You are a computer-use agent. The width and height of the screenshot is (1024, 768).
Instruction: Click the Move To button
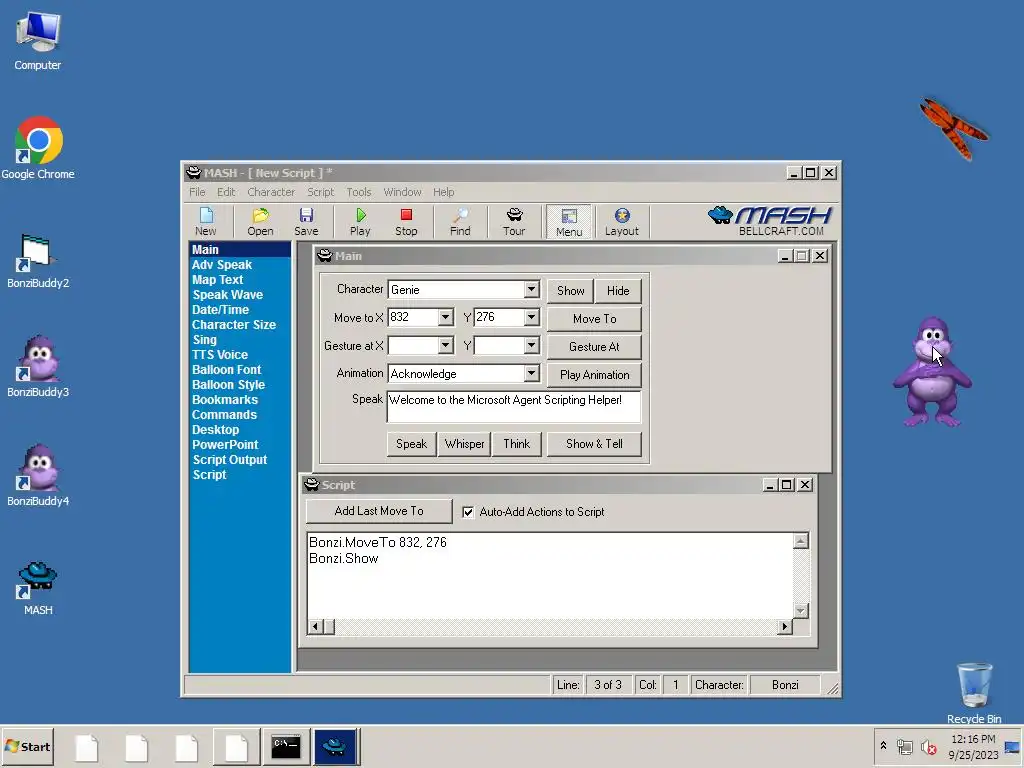point(594,319)
